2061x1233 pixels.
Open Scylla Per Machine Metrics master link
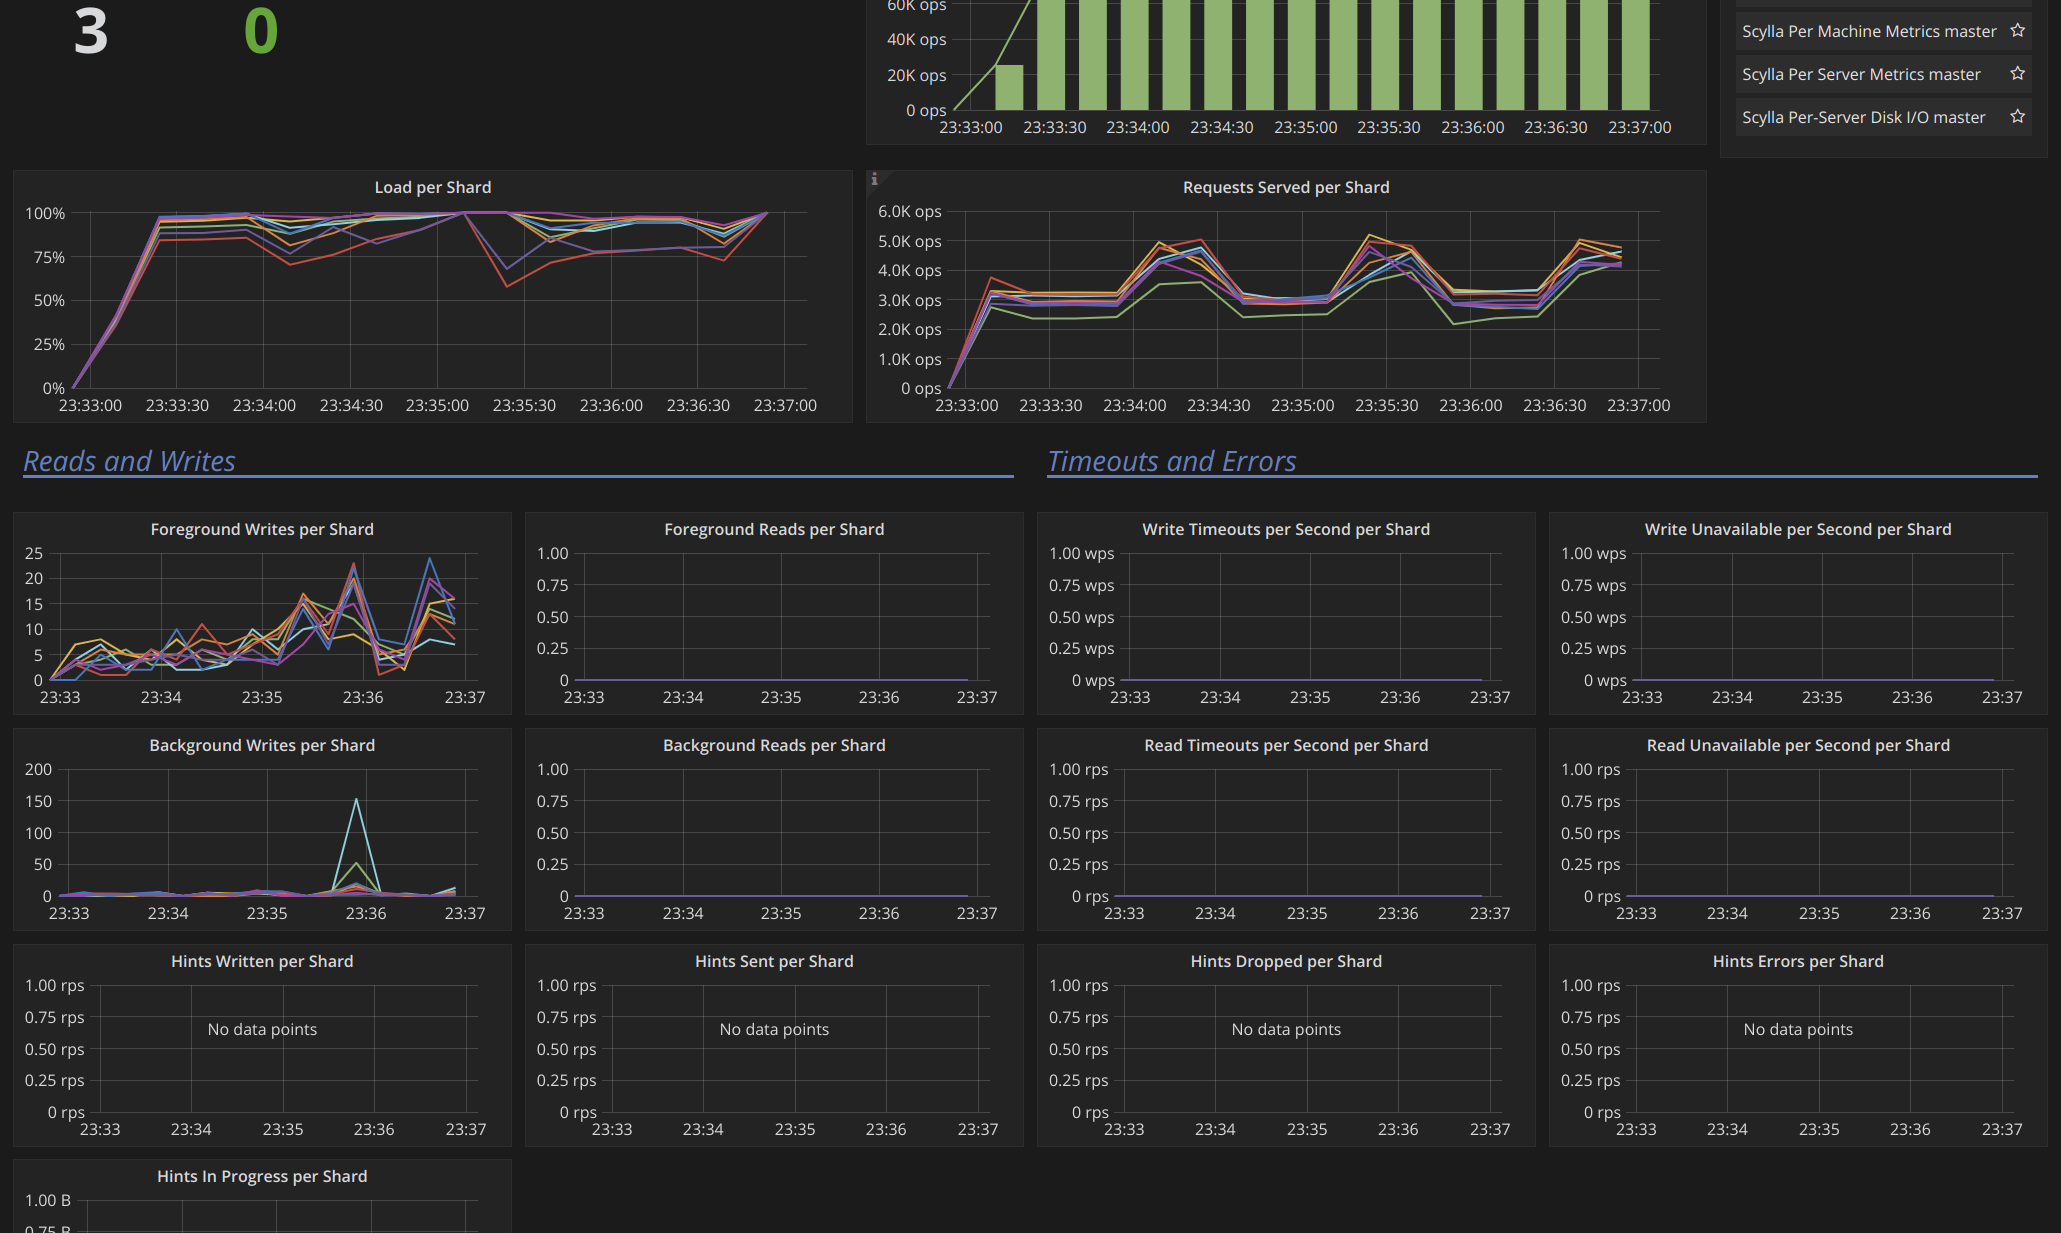[x=1868, y=31]
